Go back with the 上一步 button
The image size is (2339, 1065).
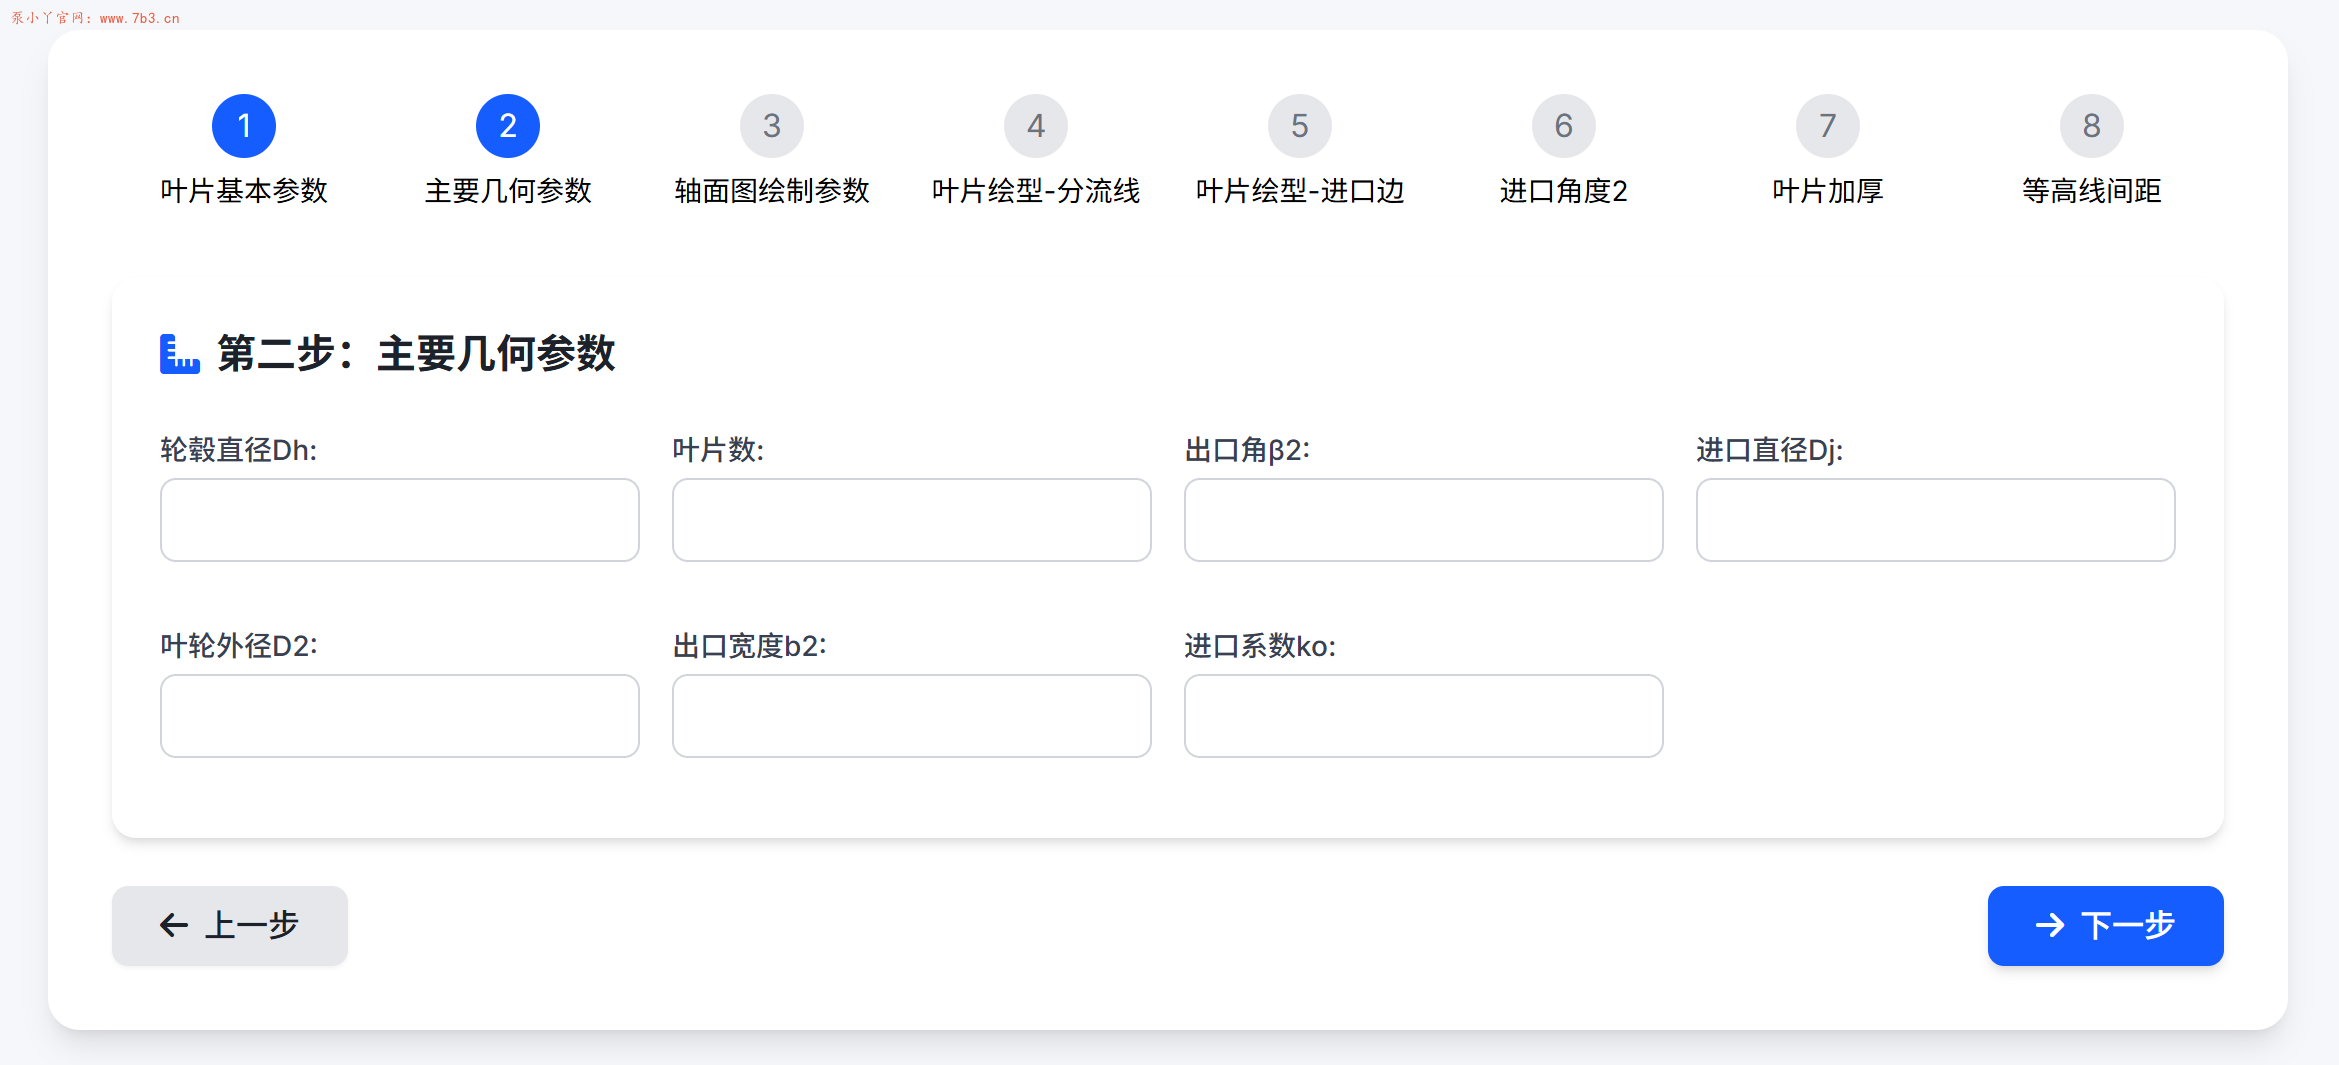[230, 926]
